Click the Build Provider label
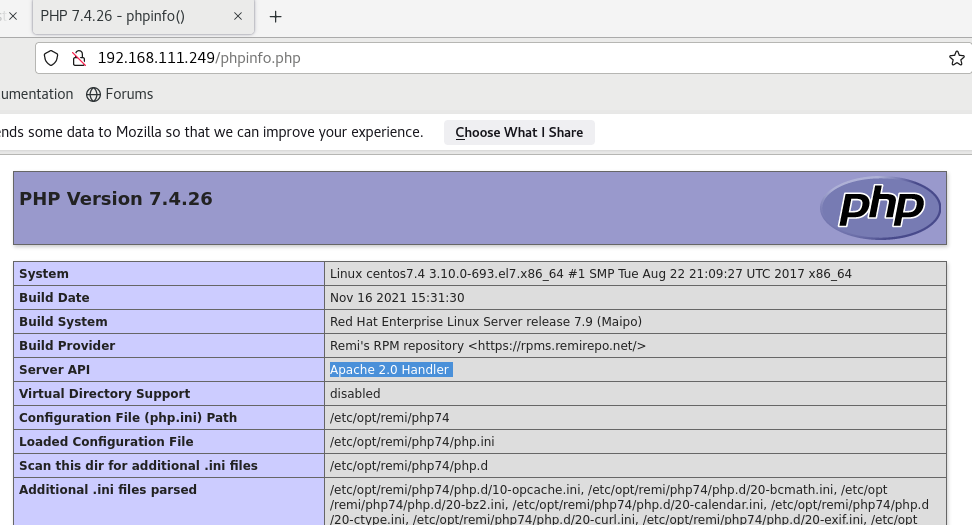The width and height of the screenshot is (972, 525). [67, 346]
